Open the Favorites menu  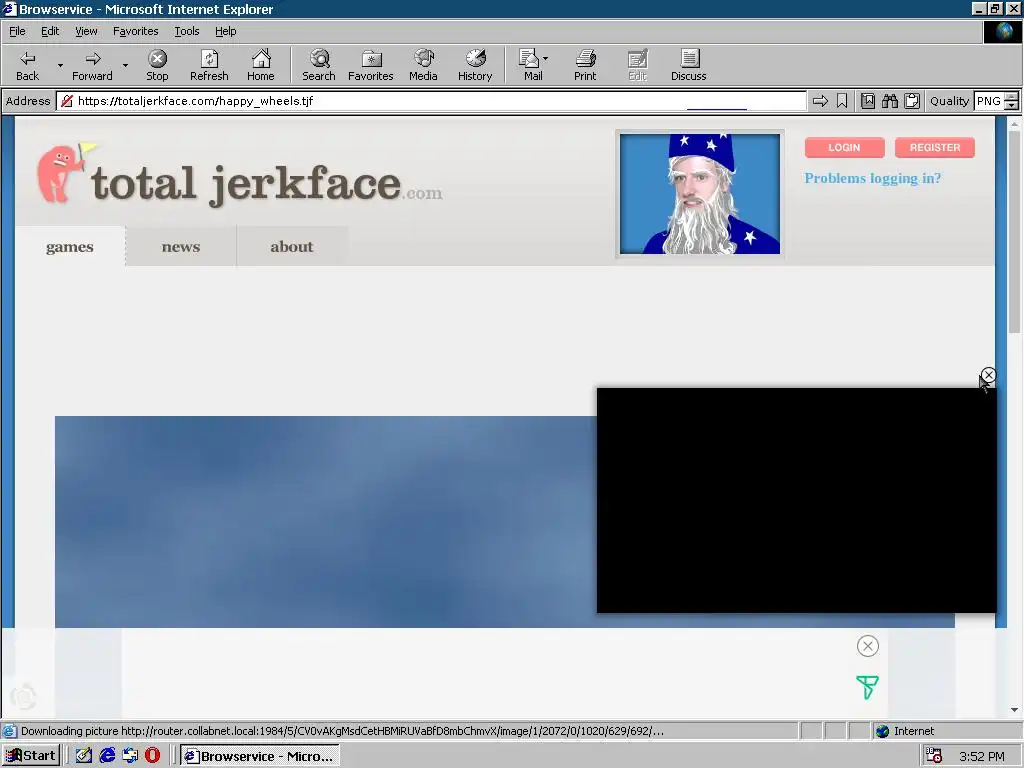point(135,31)
